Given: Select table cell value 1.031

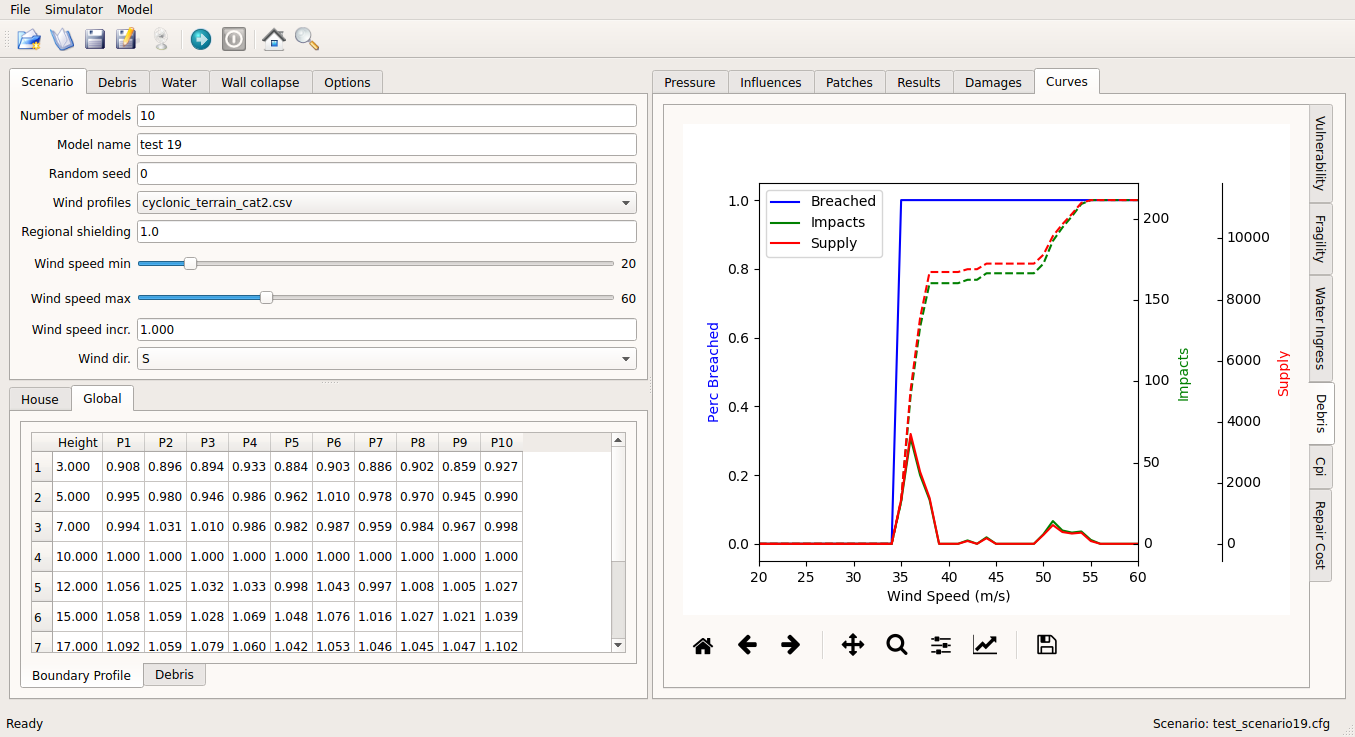Looking at the screenshot, I should (165, 527).
